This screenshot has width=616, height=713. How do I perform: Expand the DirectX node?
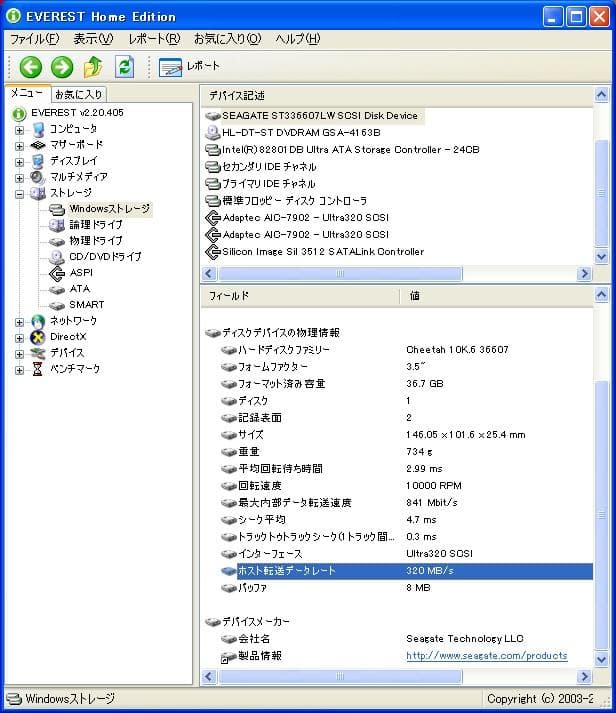click(x=19, y=338)
